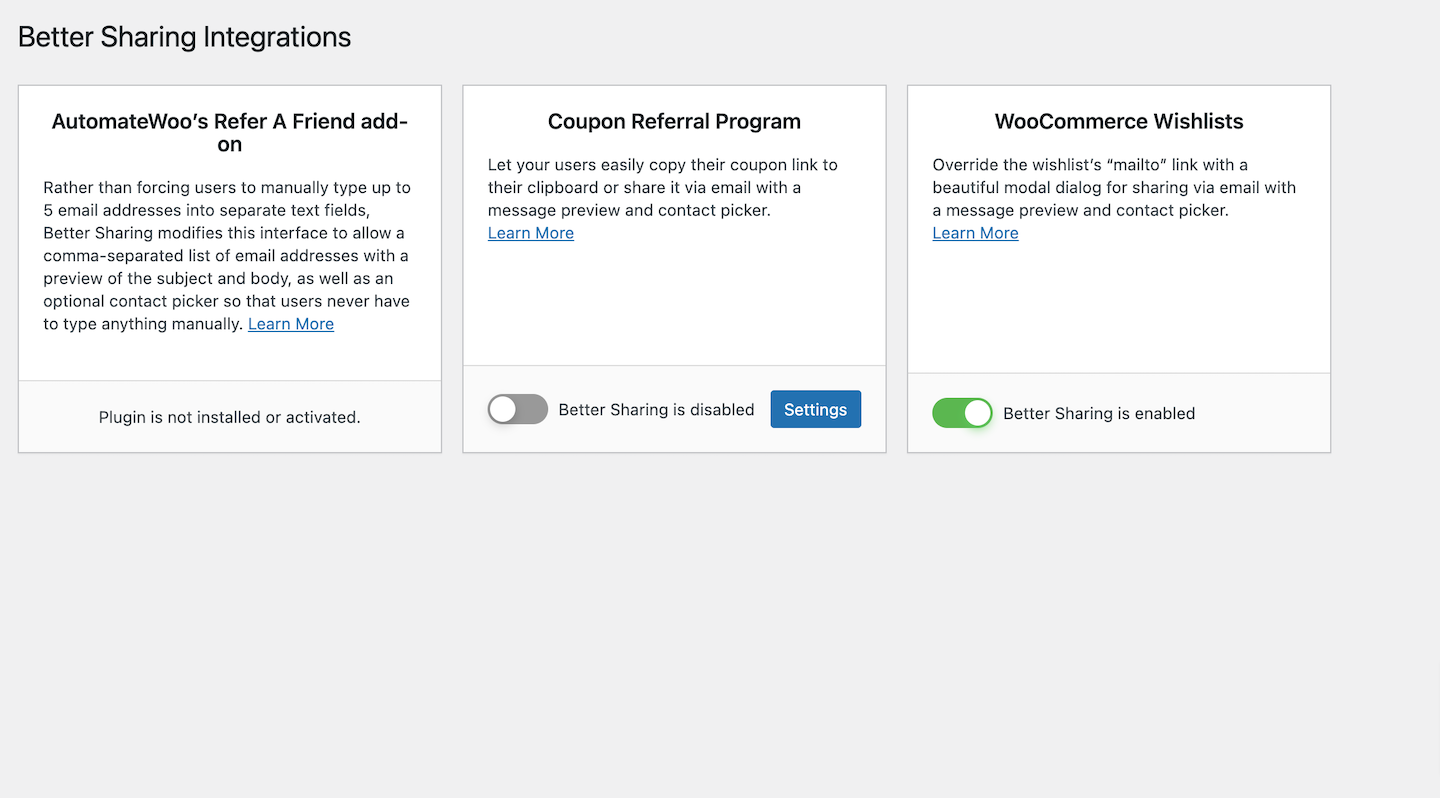Click "Plugin is not installed or activated" notice
This screenshot has width=1440, height=798.
point(230,417)
